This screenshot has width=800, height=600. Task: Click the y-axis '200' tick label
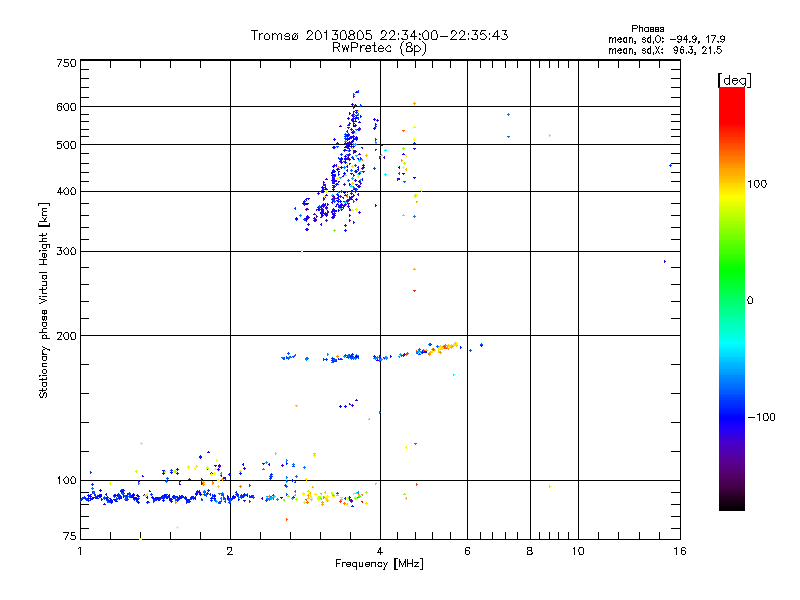[66, 336]
